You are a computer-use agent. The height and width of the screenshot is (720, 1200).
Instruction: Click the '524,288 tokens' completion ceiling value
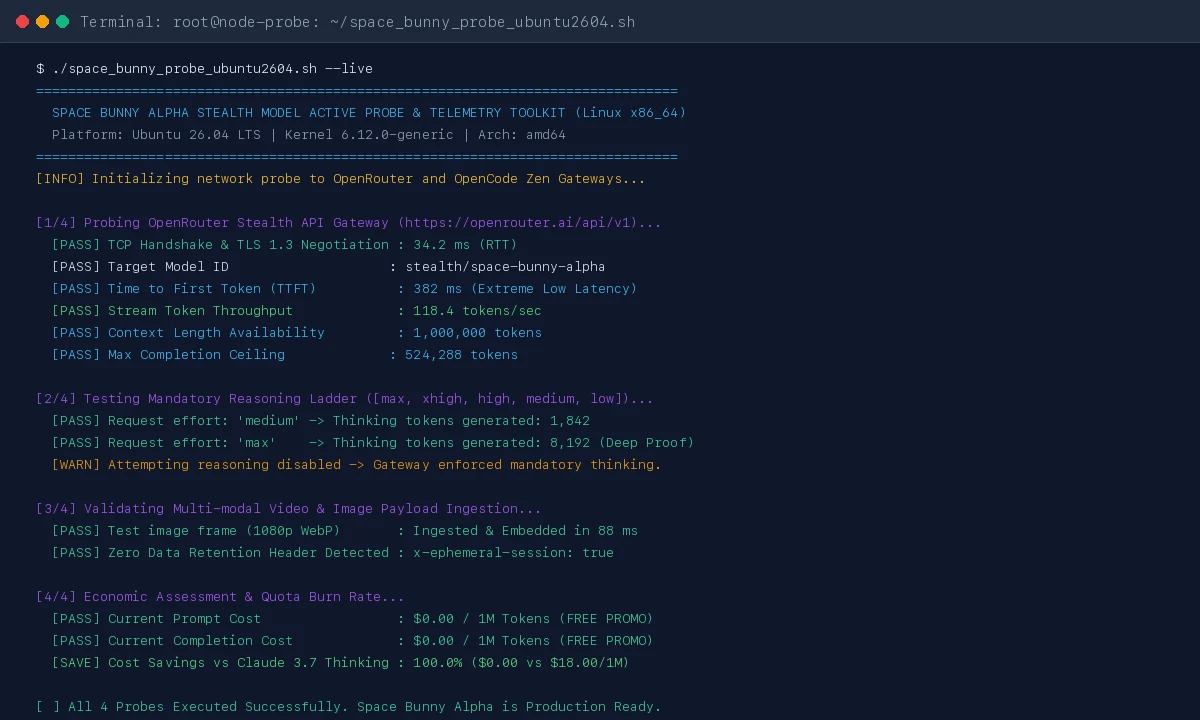pos(461,355)
